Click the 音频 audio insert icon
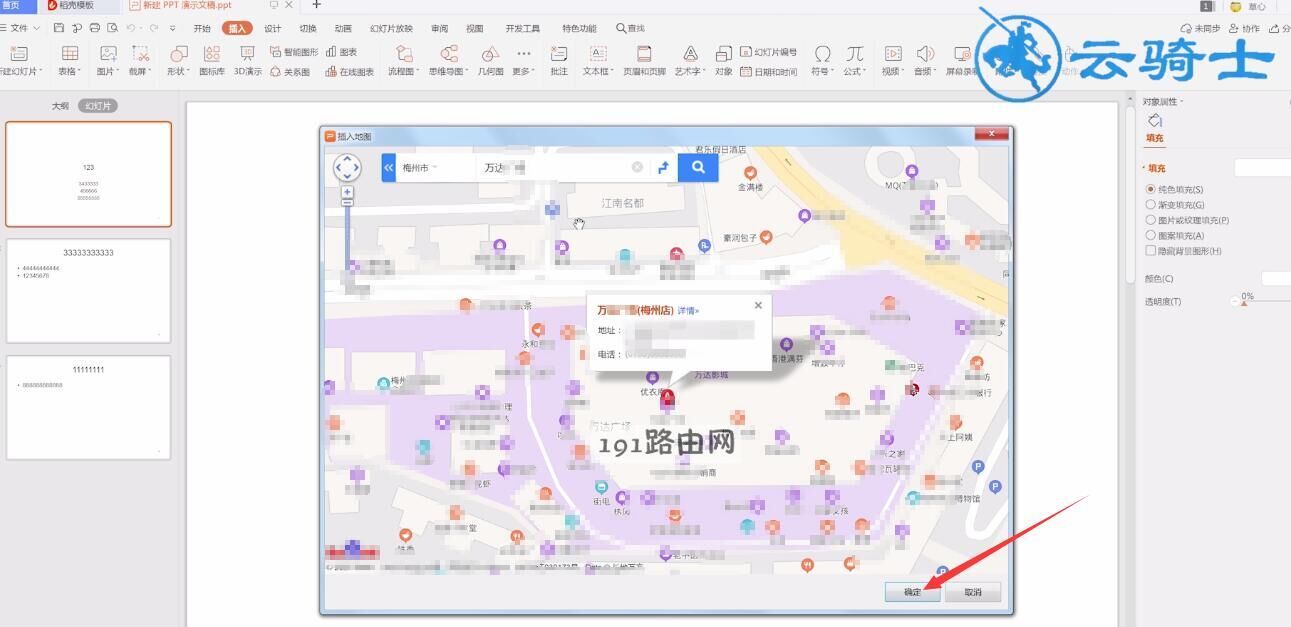This screenshot has height=627, width=1291. (x=924, y=59)
